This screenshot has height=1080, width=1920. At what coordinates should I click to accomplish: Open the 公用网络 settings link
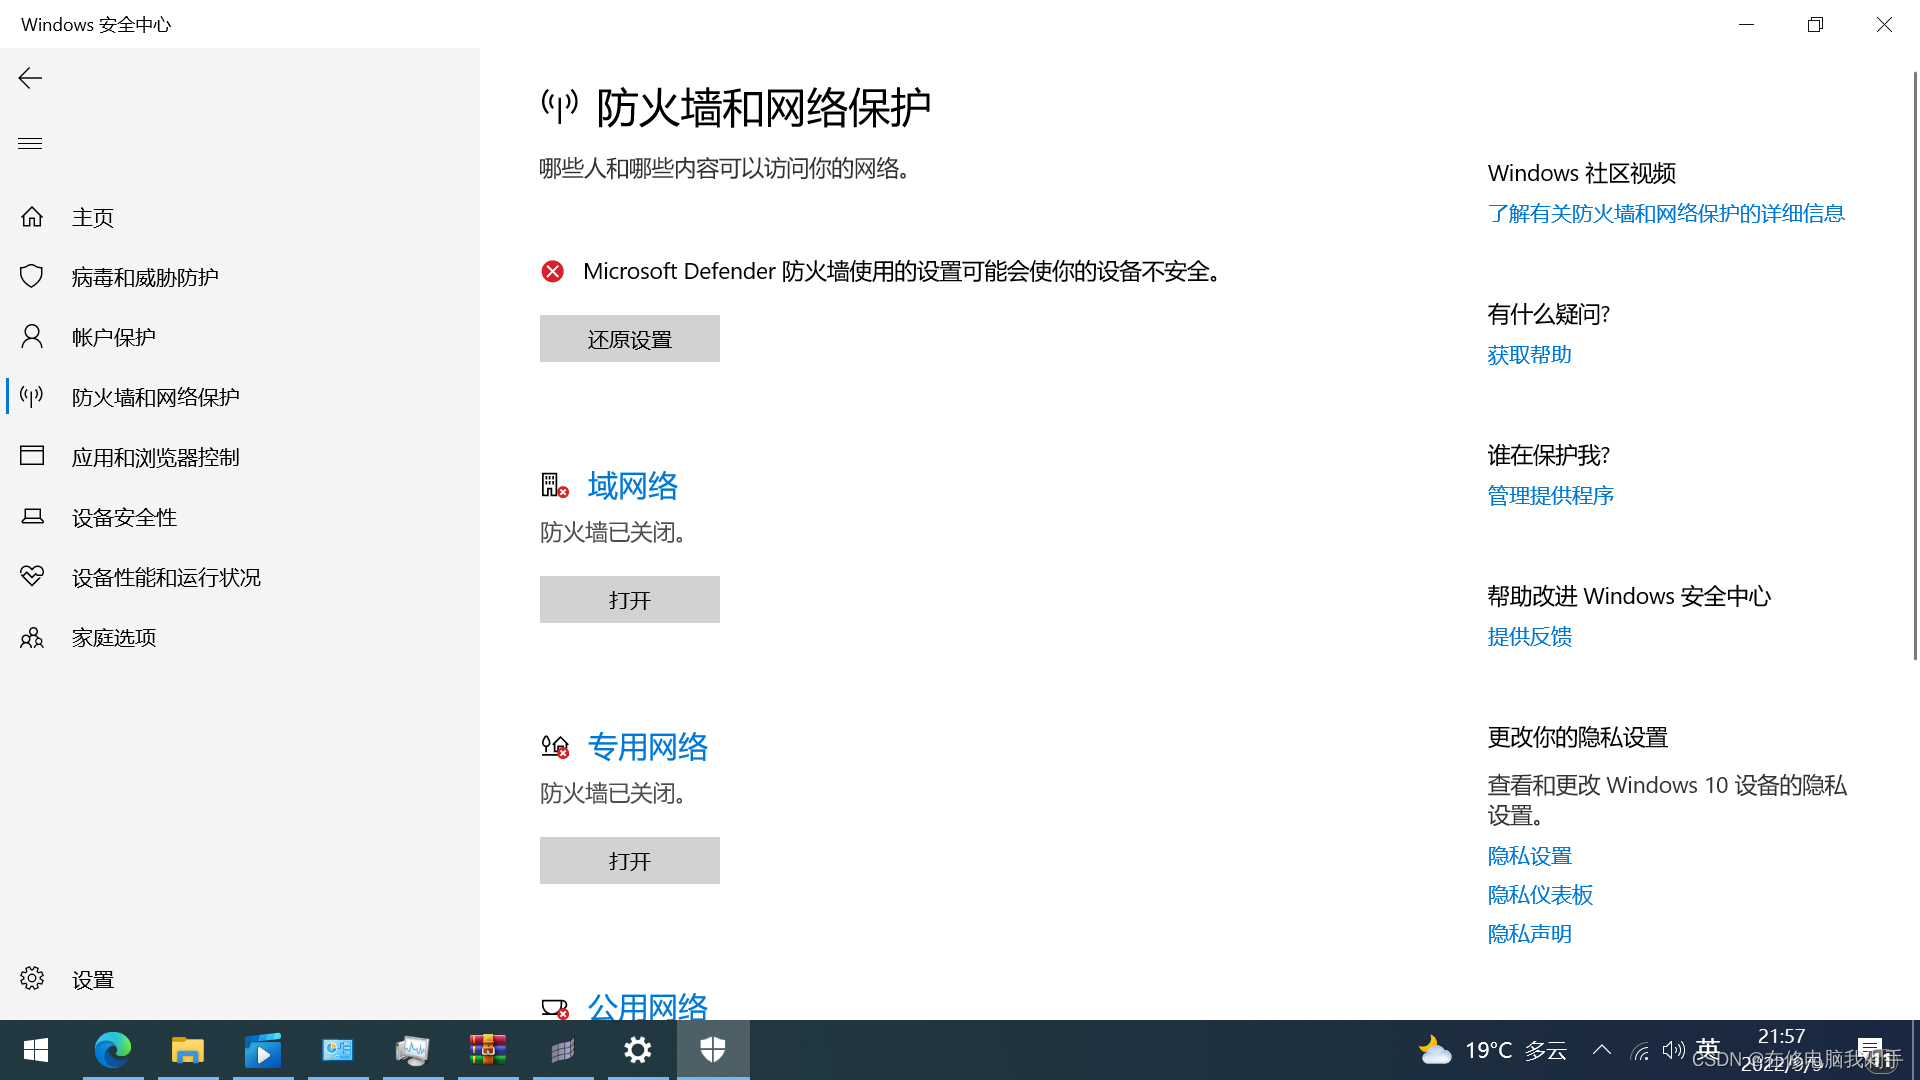pos(647,1005)
